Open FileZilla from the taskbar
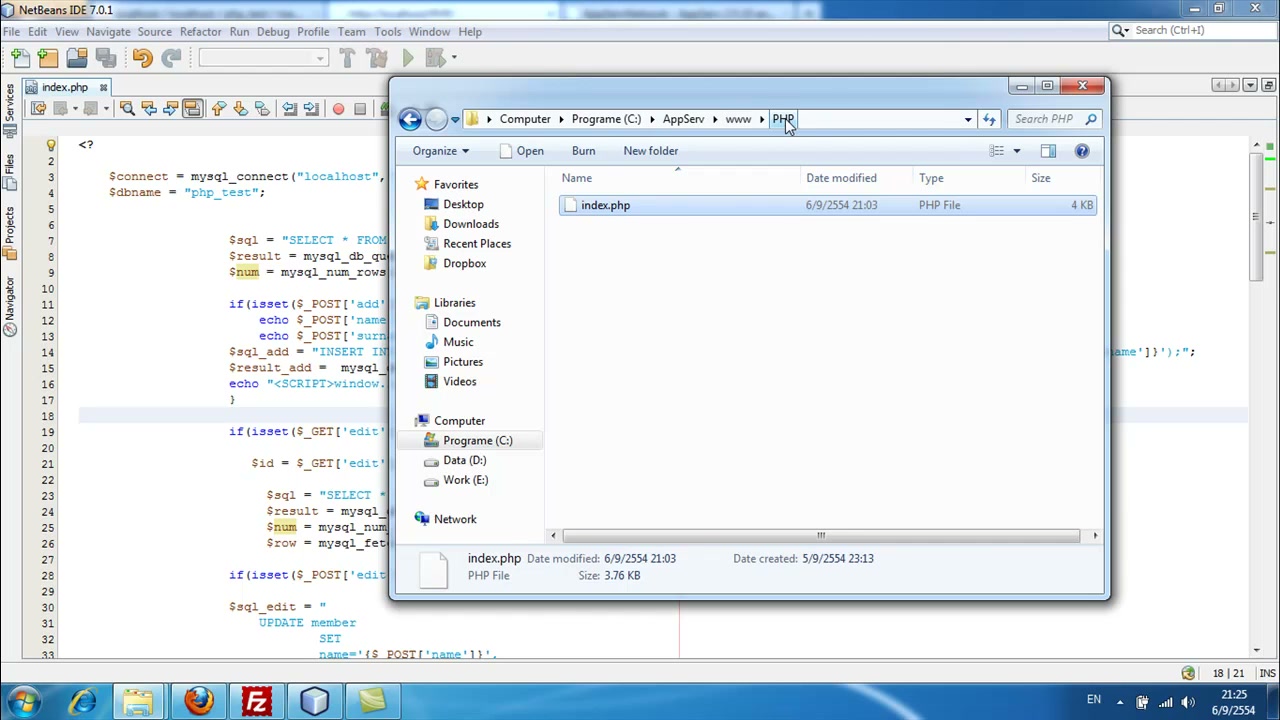Viewport: 1280px width, 720px height. (x=256, y=701)
